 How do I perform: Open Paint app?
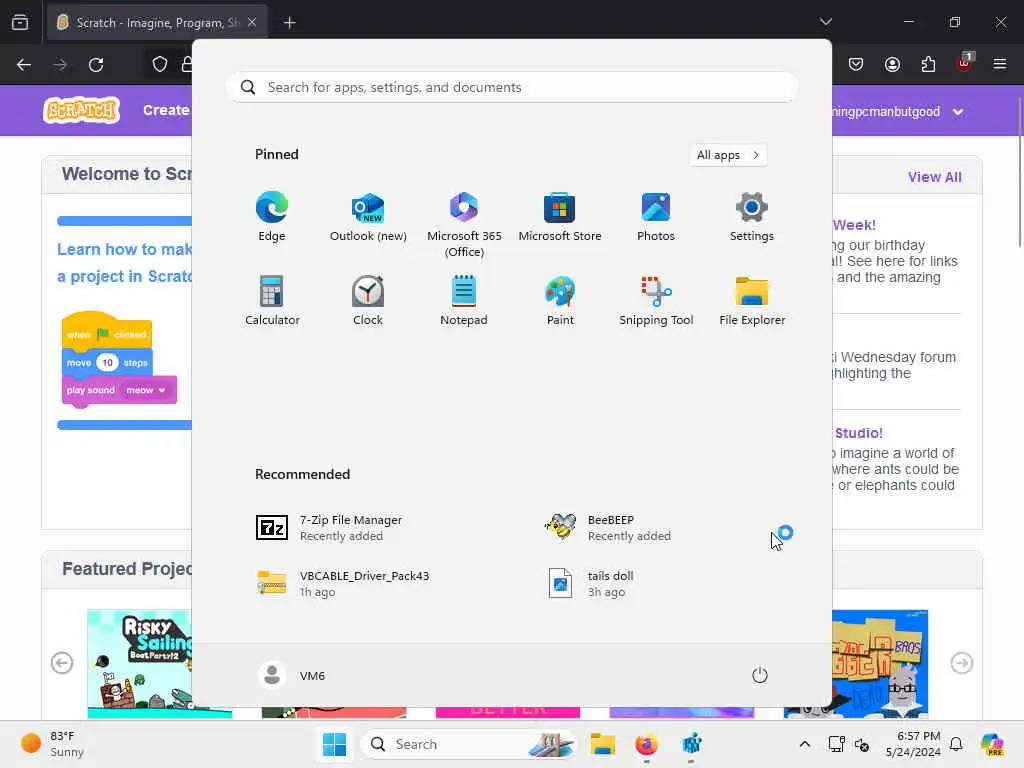click(x=560, y=300)
